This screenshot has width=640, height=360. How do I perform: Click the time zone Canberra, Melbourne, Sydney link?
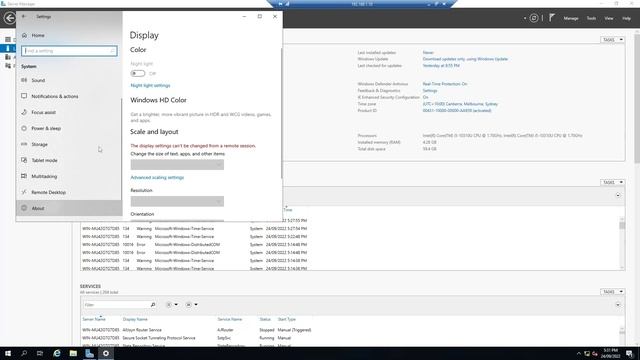click(460, 104)
